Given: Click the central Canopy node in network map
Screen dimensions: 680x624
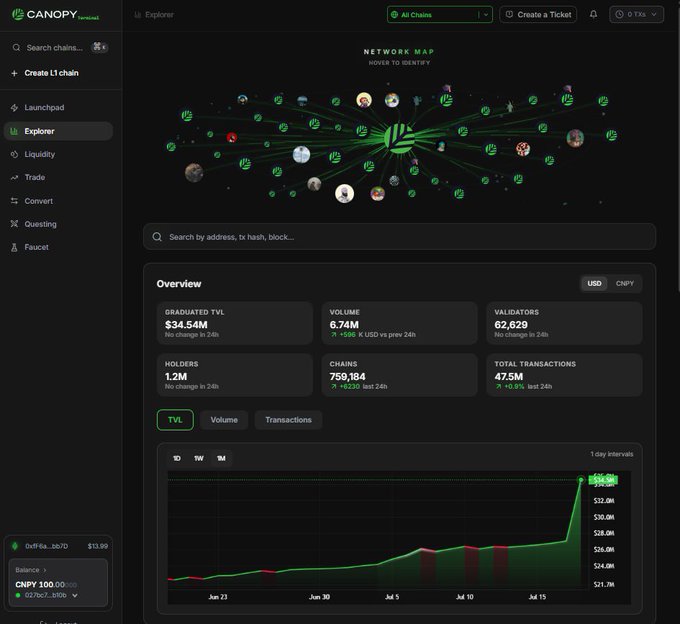Looking at the screenshot, I should pos(399,138).
